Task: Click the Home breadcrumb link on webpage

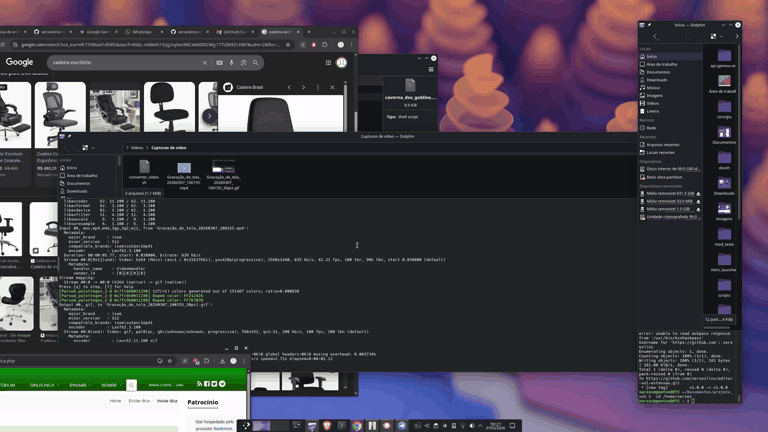Action: [116, 400]
